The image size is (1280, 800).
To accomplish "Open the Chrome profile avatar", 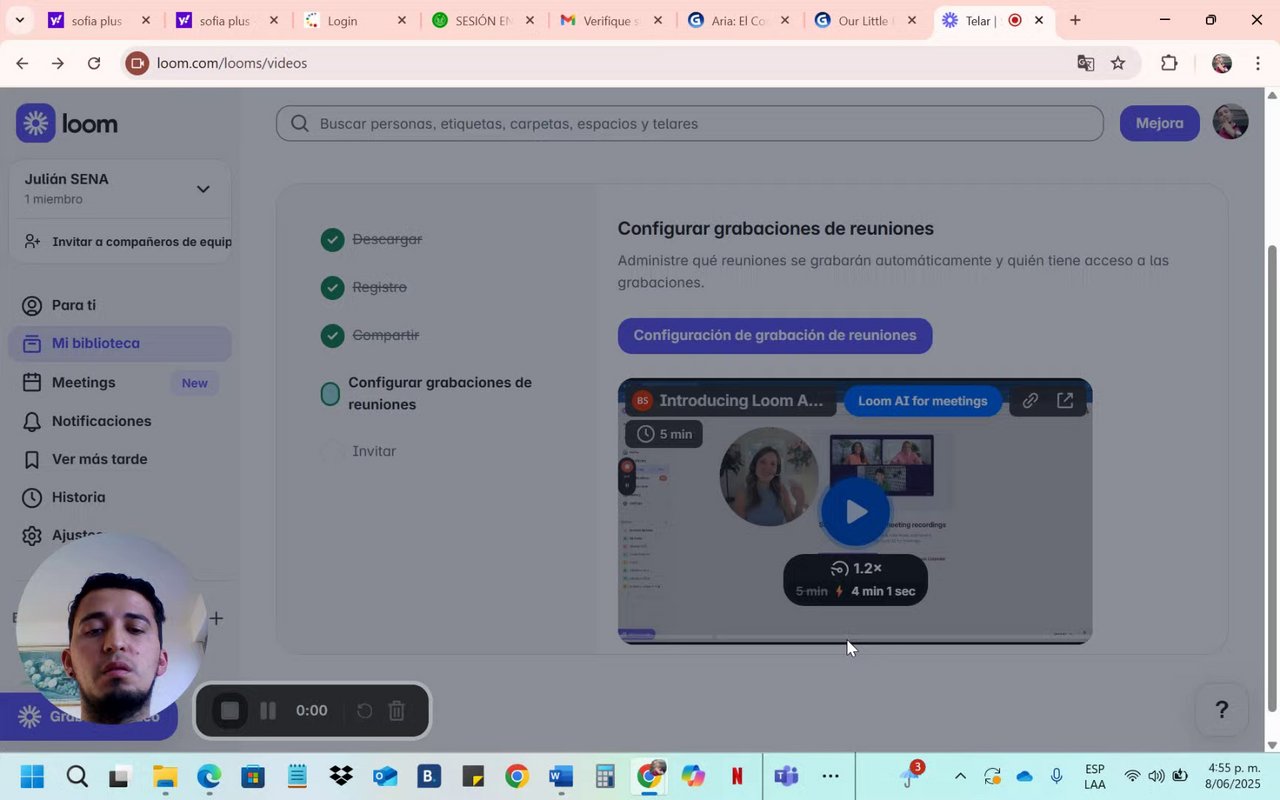I will (1221, 63).
